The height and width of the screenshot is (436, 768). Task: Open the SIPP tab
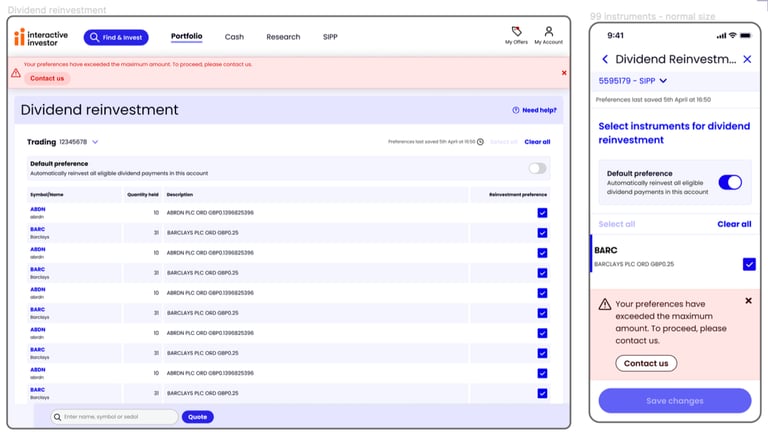coord(330,37)
